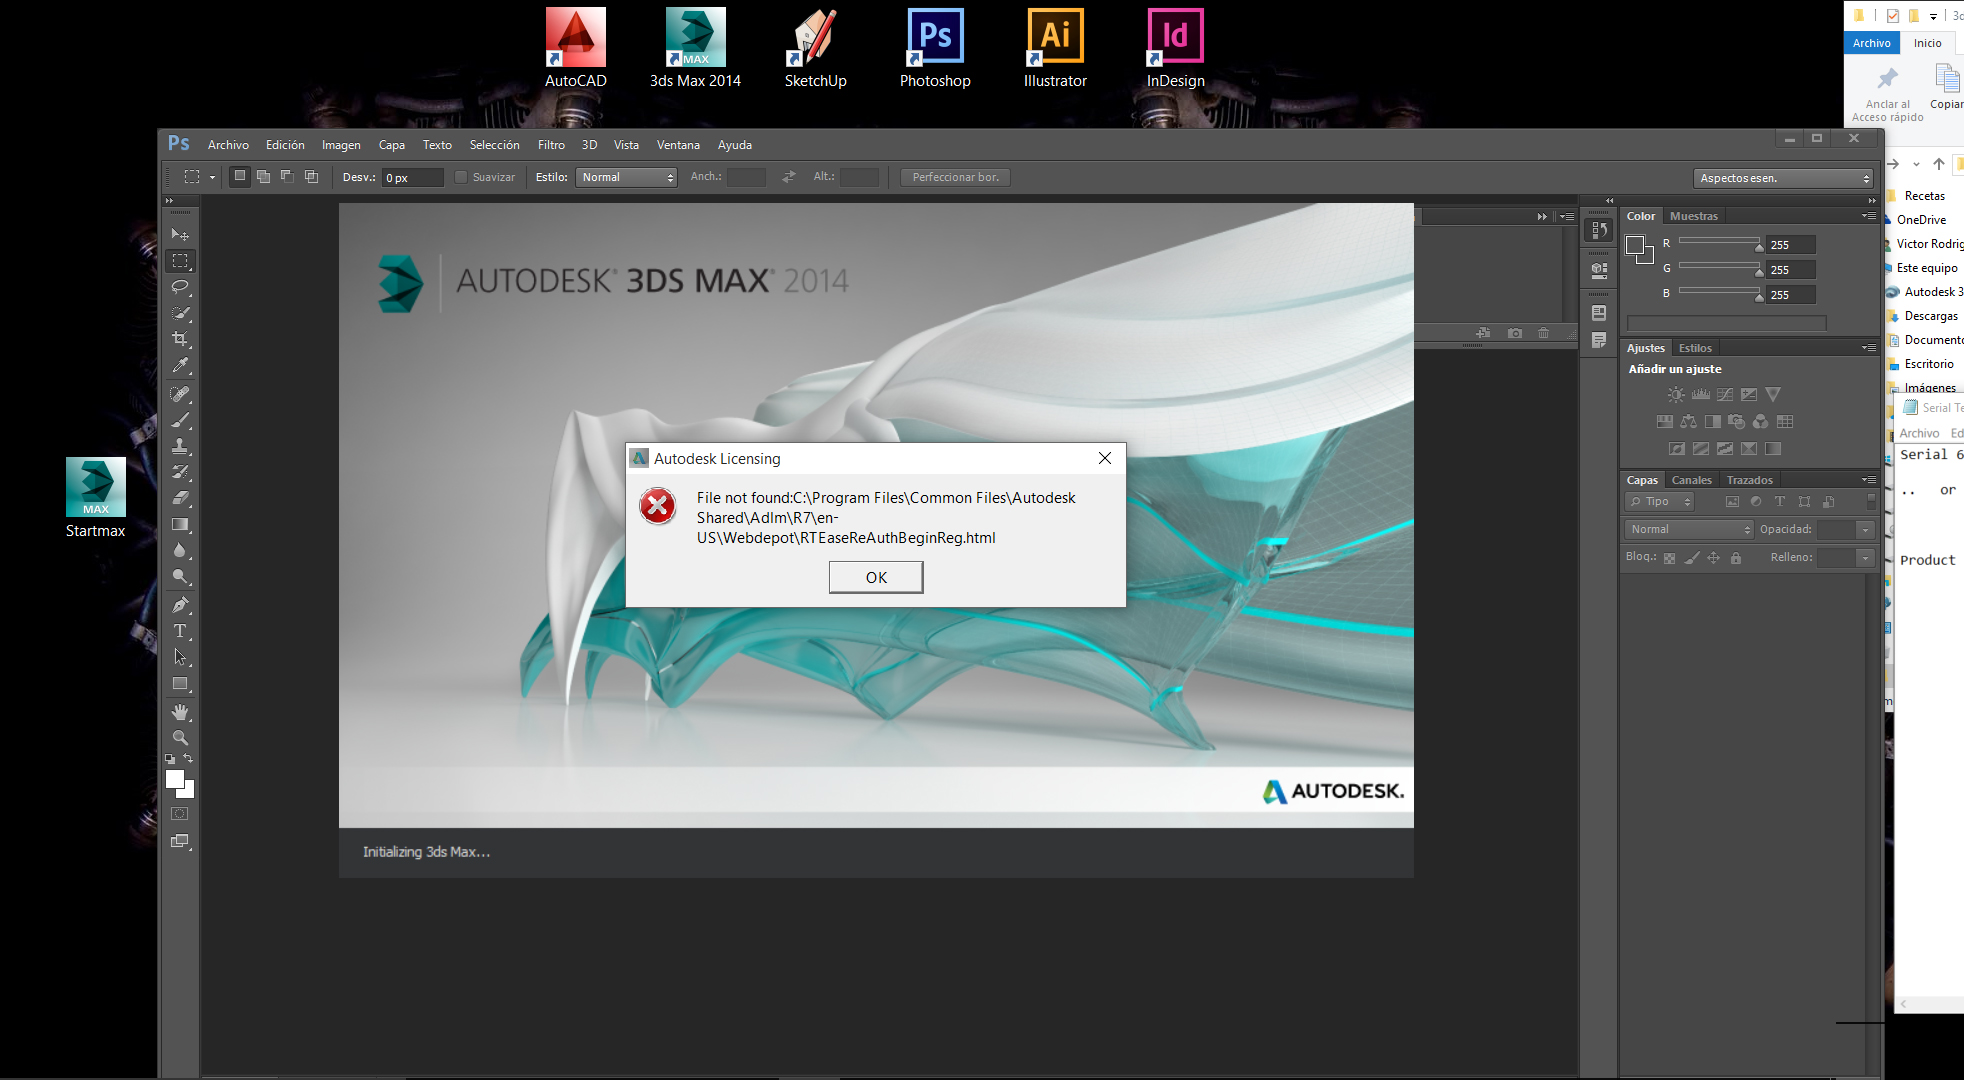1964x1080 pixels.
Task: Select the Lasso tool
Action: coord(180,287)
